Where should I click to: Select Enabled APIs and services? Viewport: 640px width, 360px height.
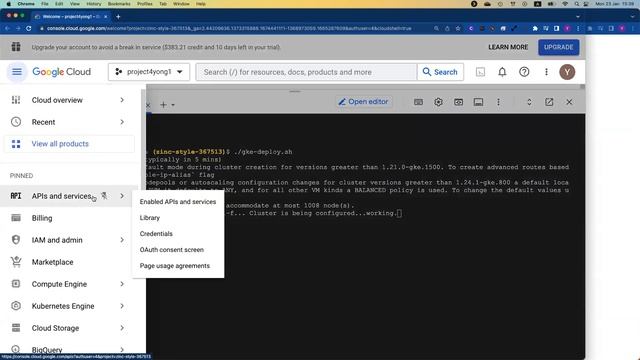[178, 202]
